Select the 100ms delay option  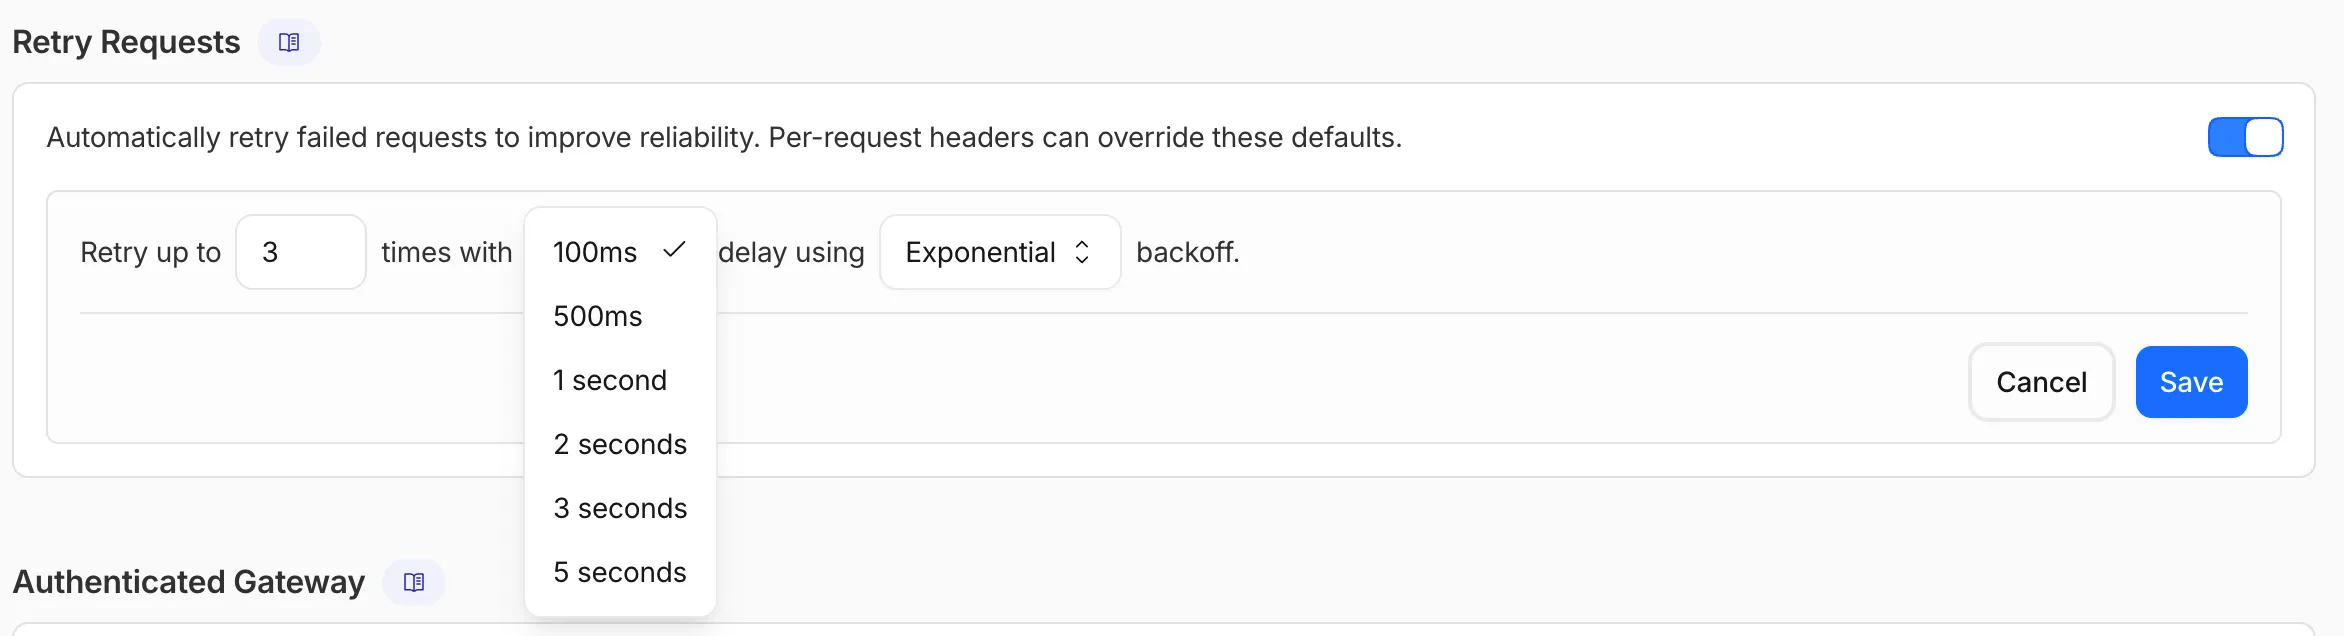point(595,252)
